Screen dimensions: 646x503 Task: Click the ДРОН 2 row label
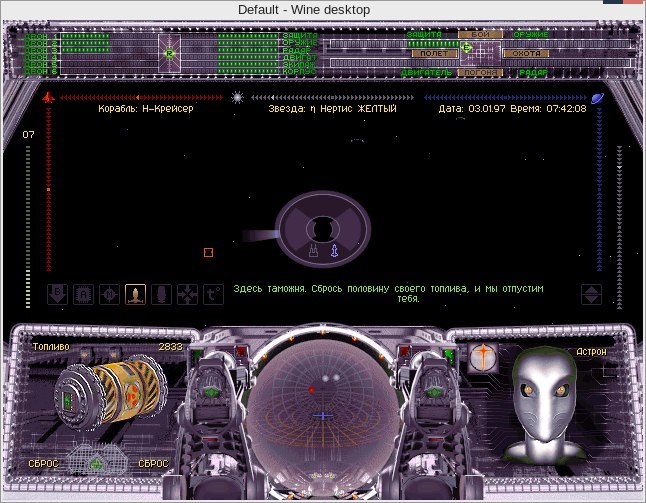[x=41, y=43]
